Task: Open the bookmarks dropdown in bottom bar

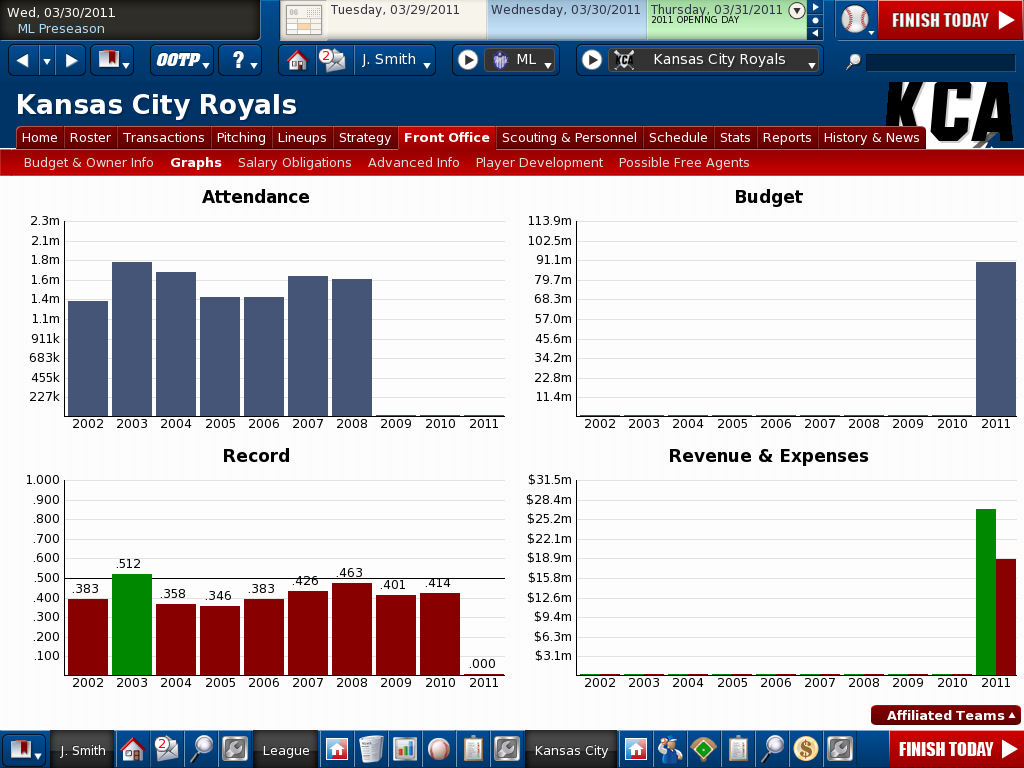Action: click(24, 749)
